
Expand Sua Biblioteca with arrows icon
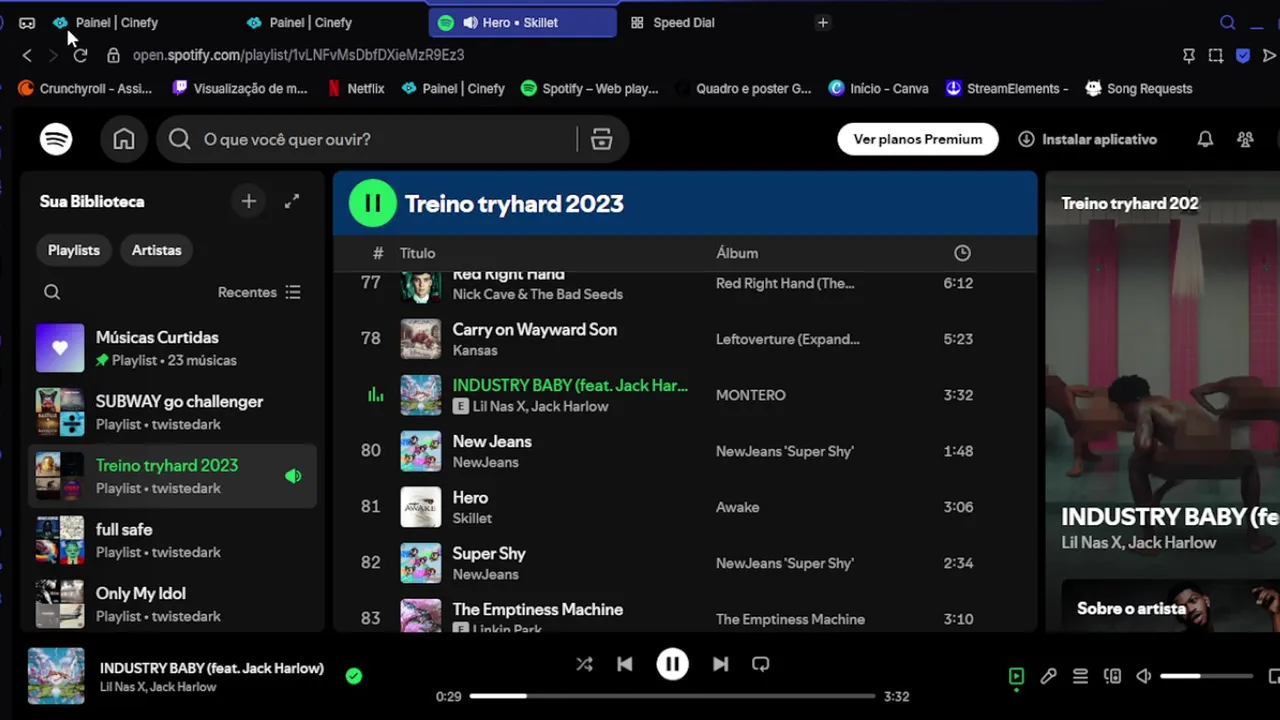[x=292, y=201]
